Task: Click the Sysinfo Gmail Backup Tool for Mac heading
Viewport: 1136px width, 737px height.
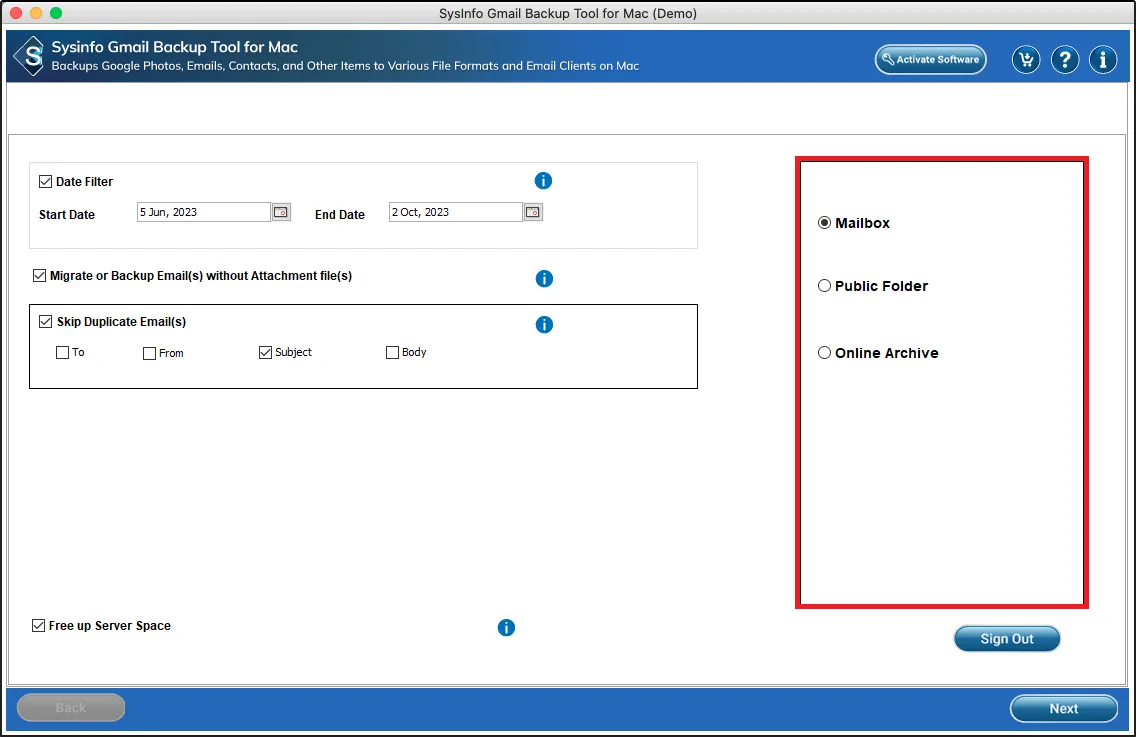Action: coord(175,47)
